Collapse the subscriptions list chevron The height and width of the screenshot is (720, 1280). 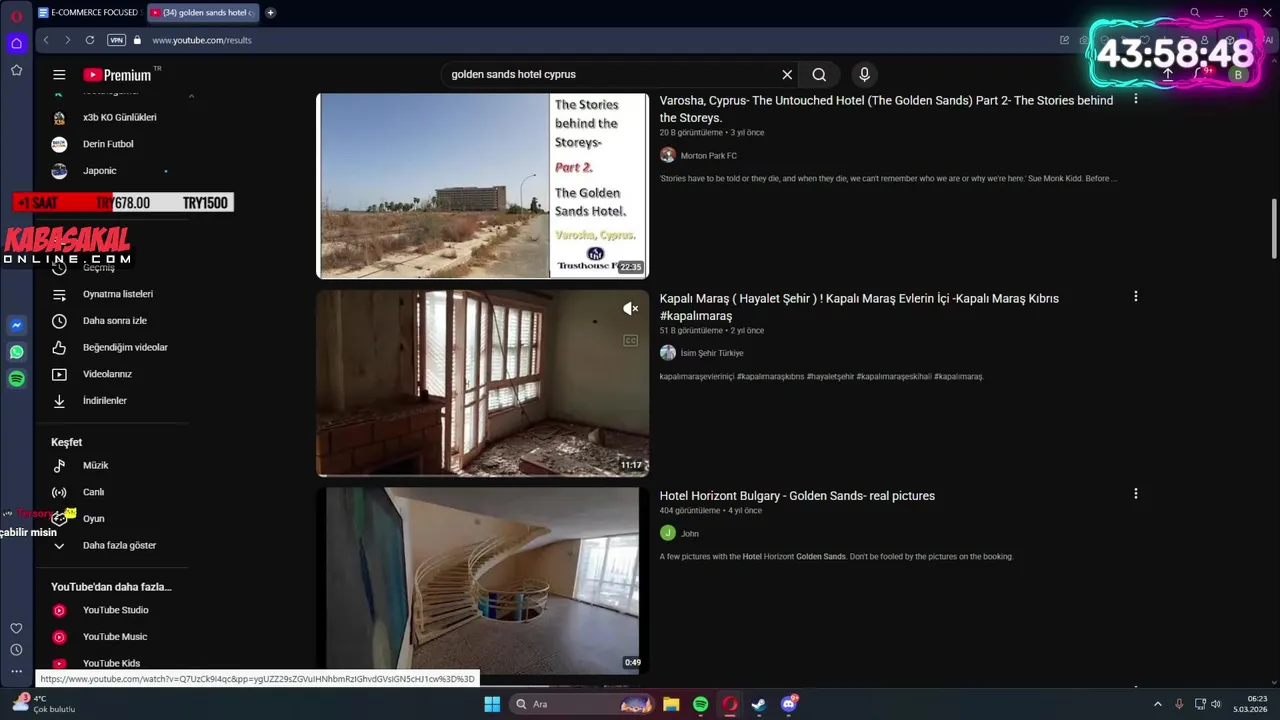tap(191, 95)
